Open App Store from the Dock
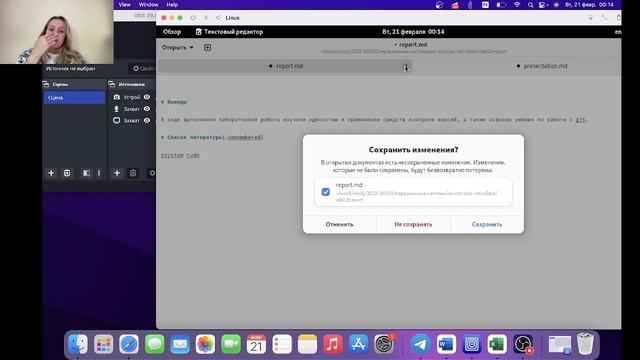 (x=358, y=344)
